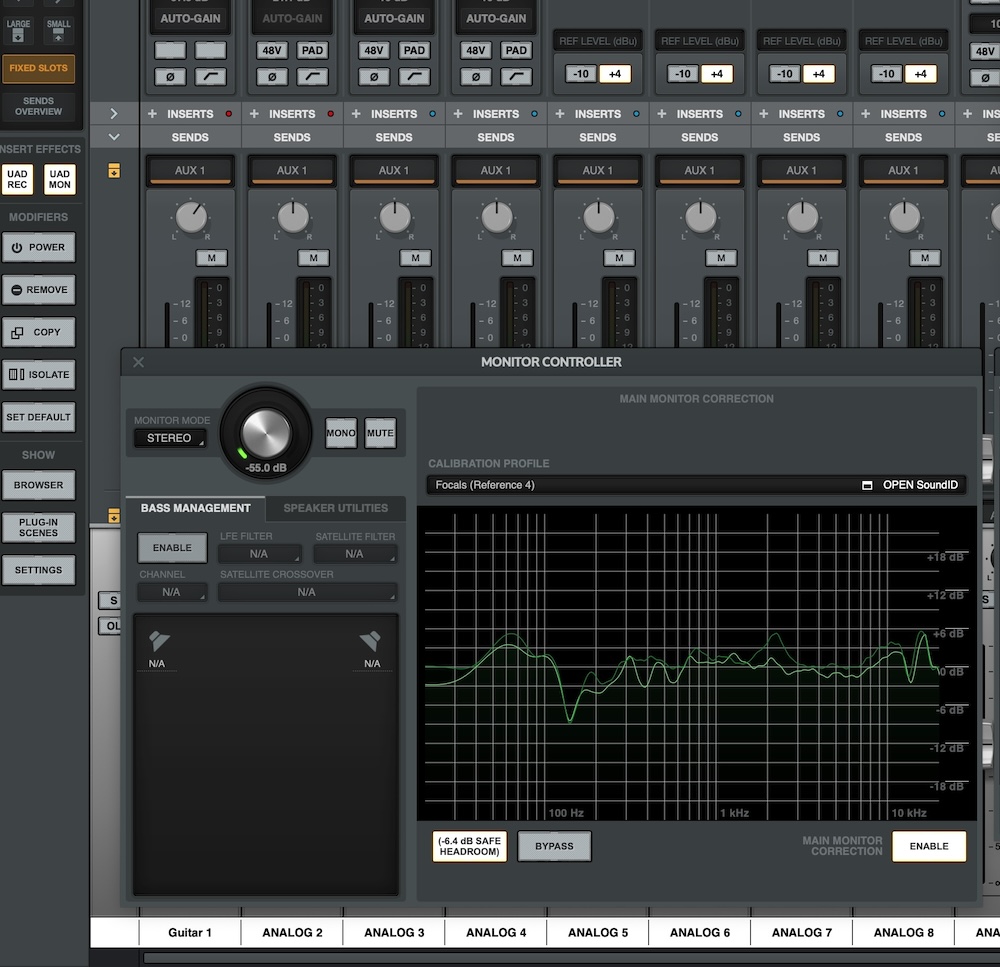Click the ISOLATE modifier button
This screenshot has width=1000, height=967.
click(39, 374)
